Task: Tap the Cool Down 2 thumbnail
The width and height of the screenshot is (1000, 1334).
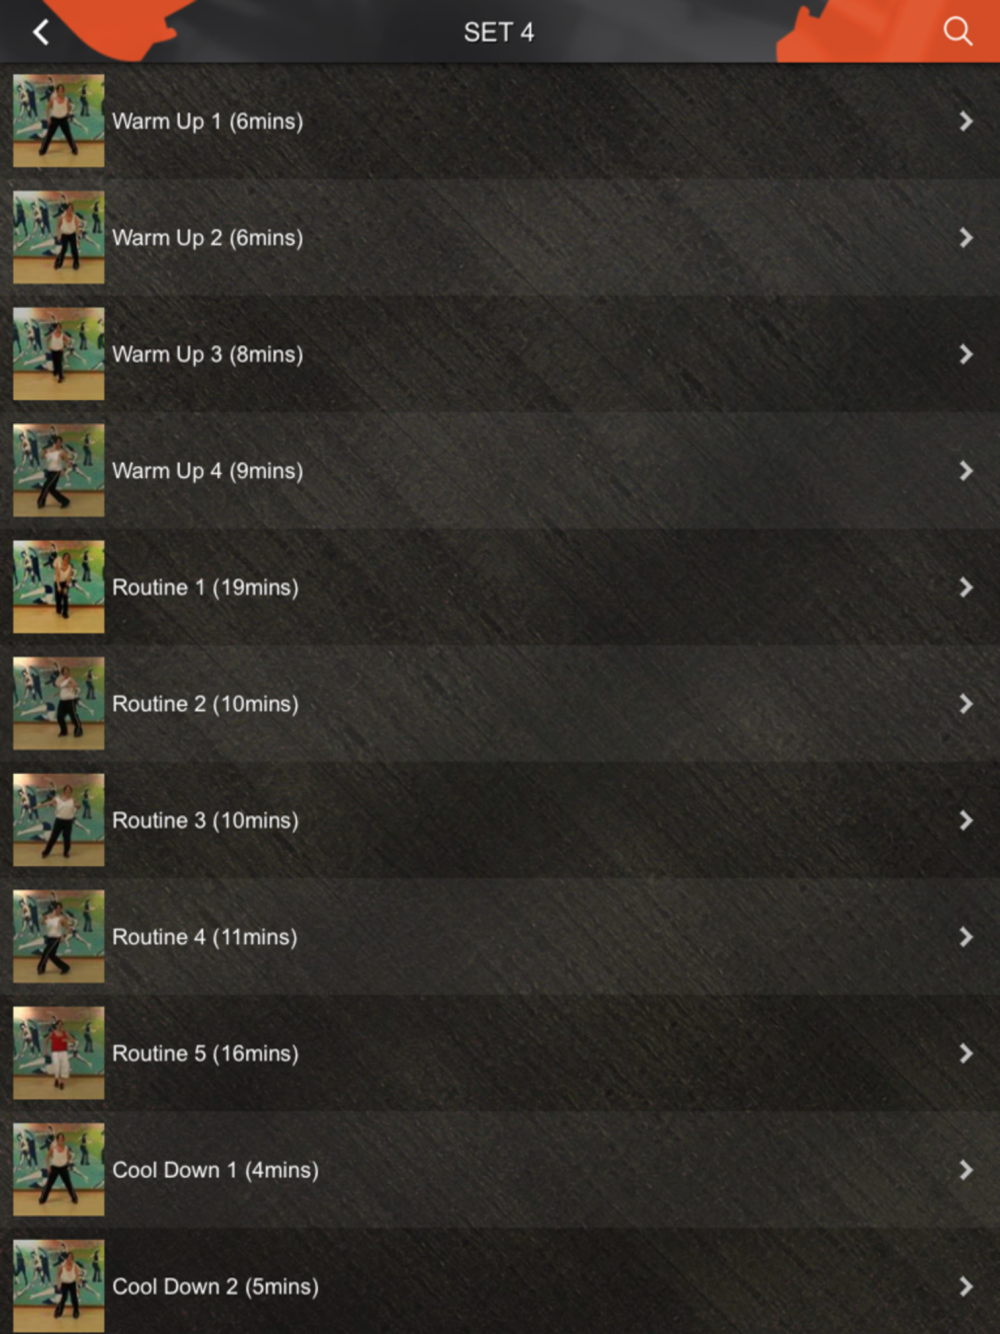Action: (58, 1286)
